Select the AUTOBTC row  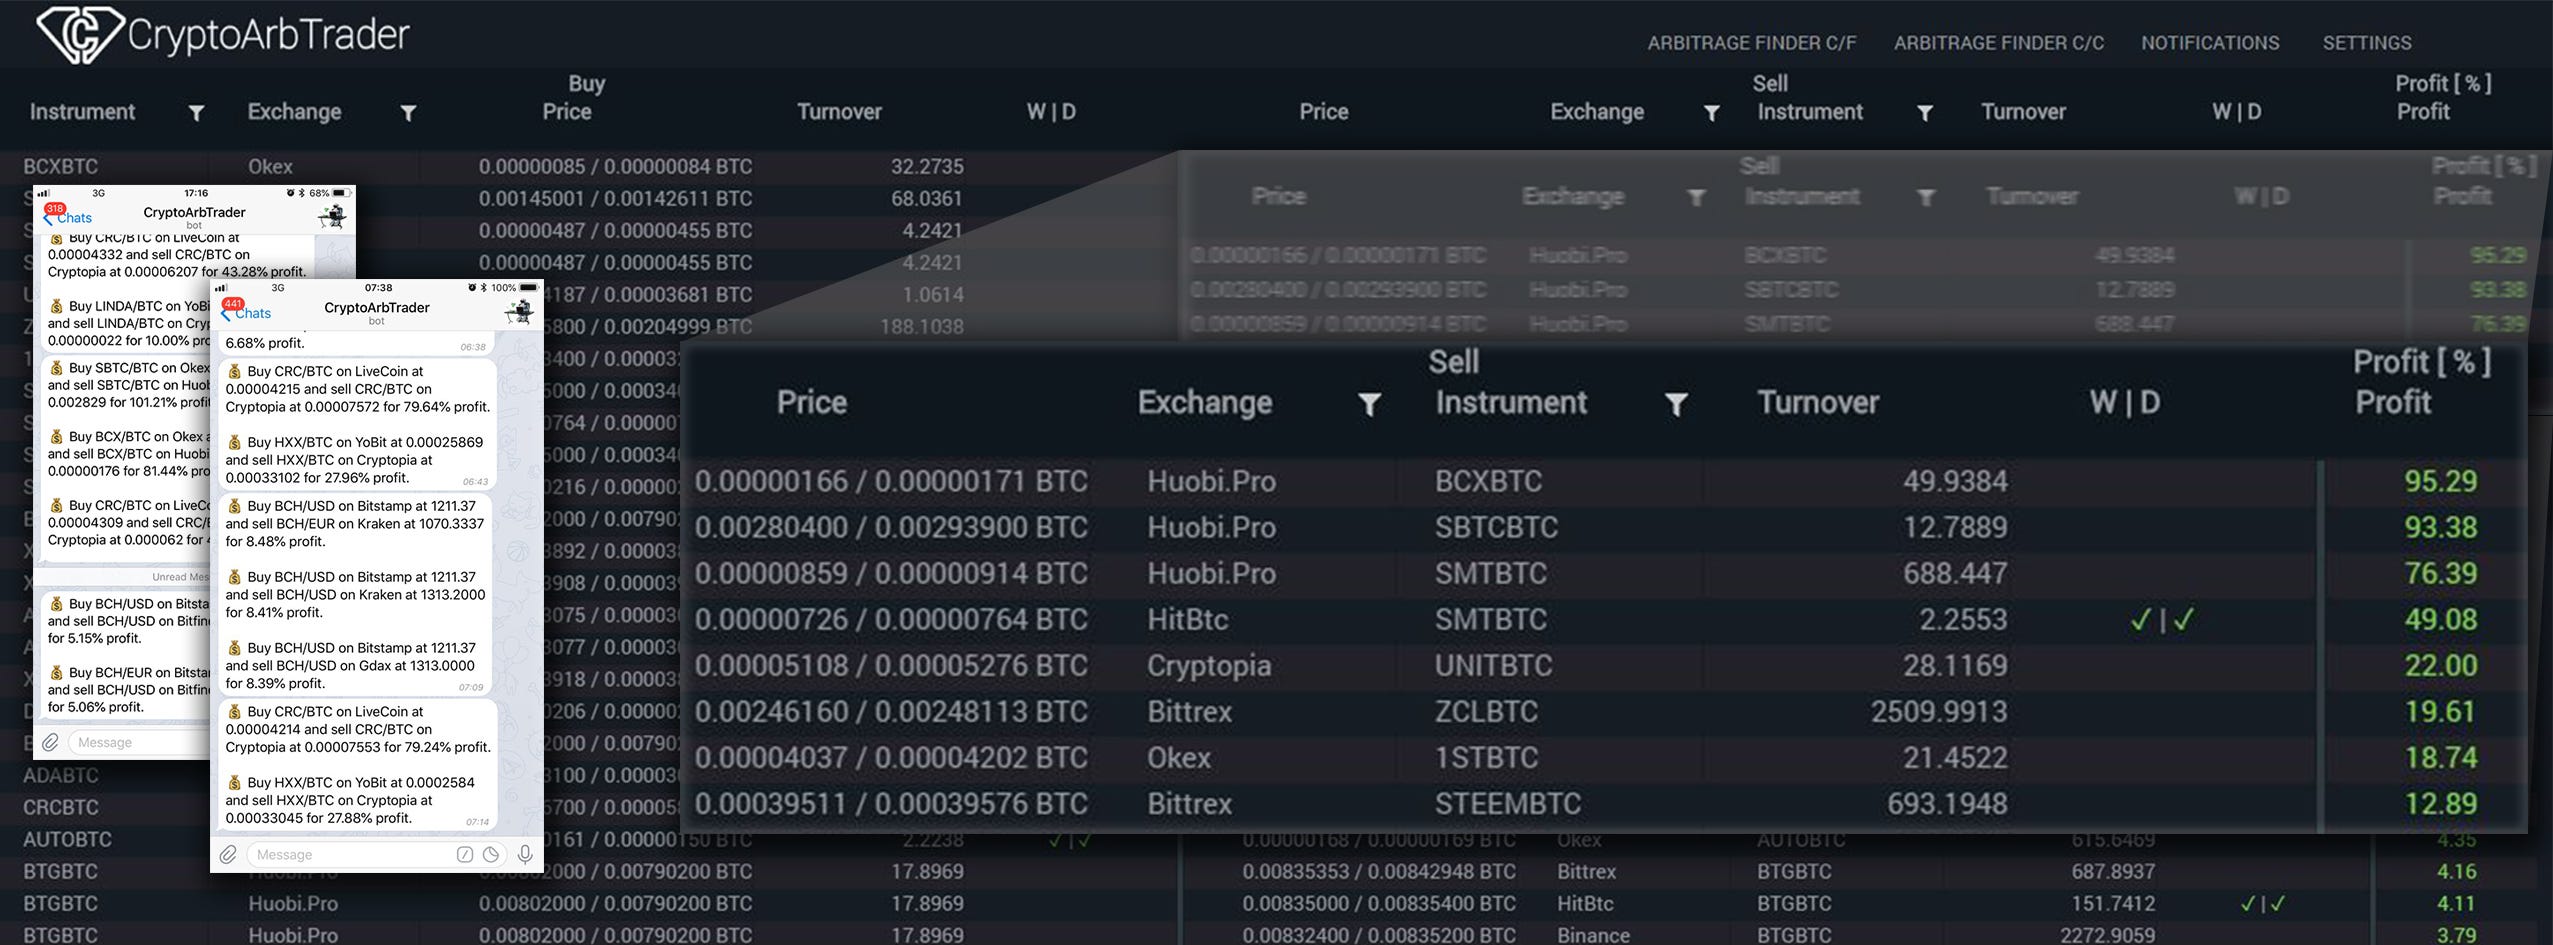pyautogui.click(x=67, y=839)
